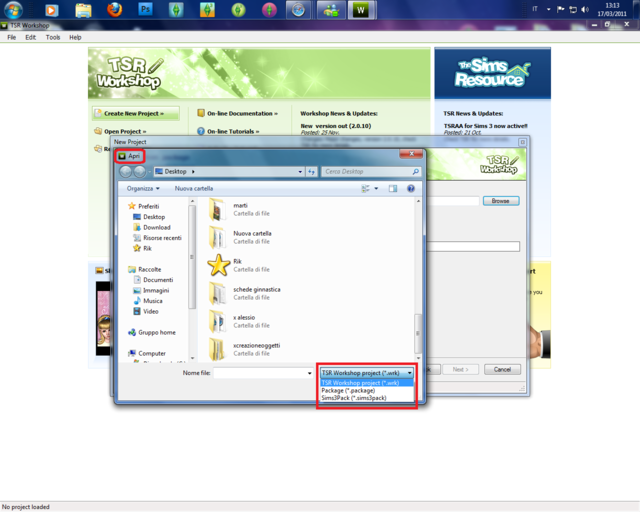The image size is (640, 512).
Task: Click Forward arrow in Apri dialog
Action: coord(139,172)
